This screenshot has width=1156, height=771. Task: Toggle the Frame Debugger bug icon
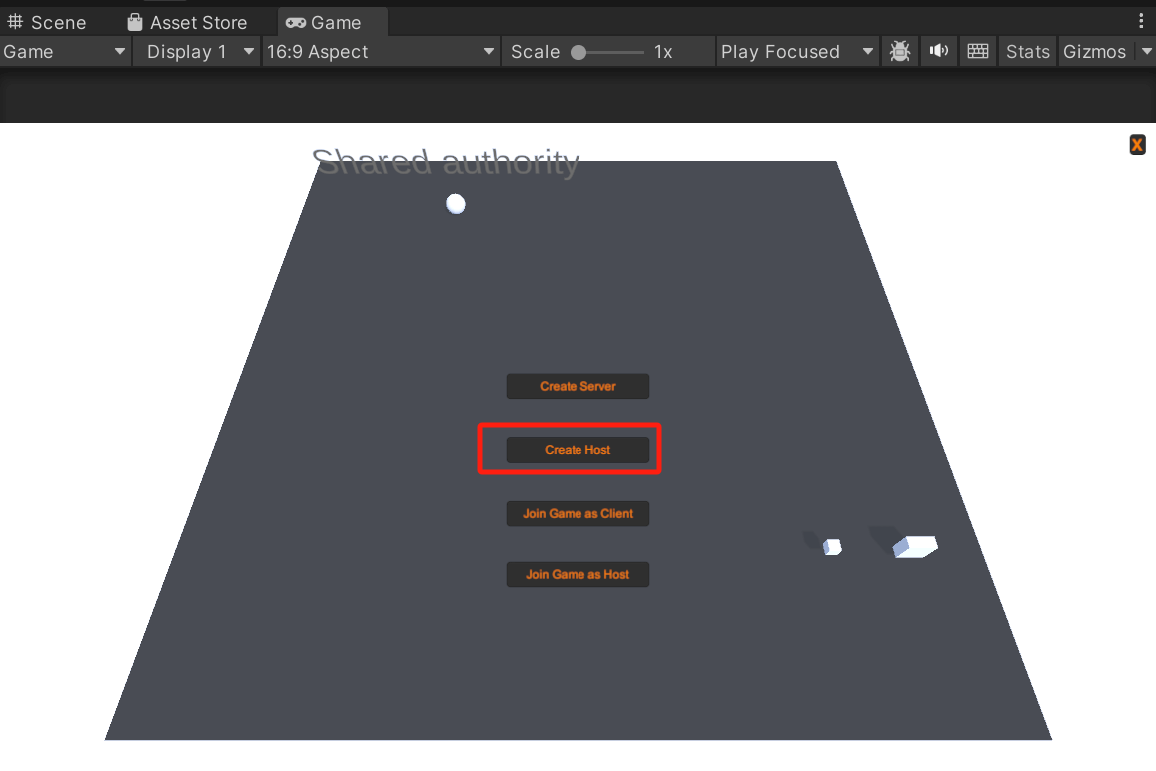pyautogui.click(x=900, y=52)
